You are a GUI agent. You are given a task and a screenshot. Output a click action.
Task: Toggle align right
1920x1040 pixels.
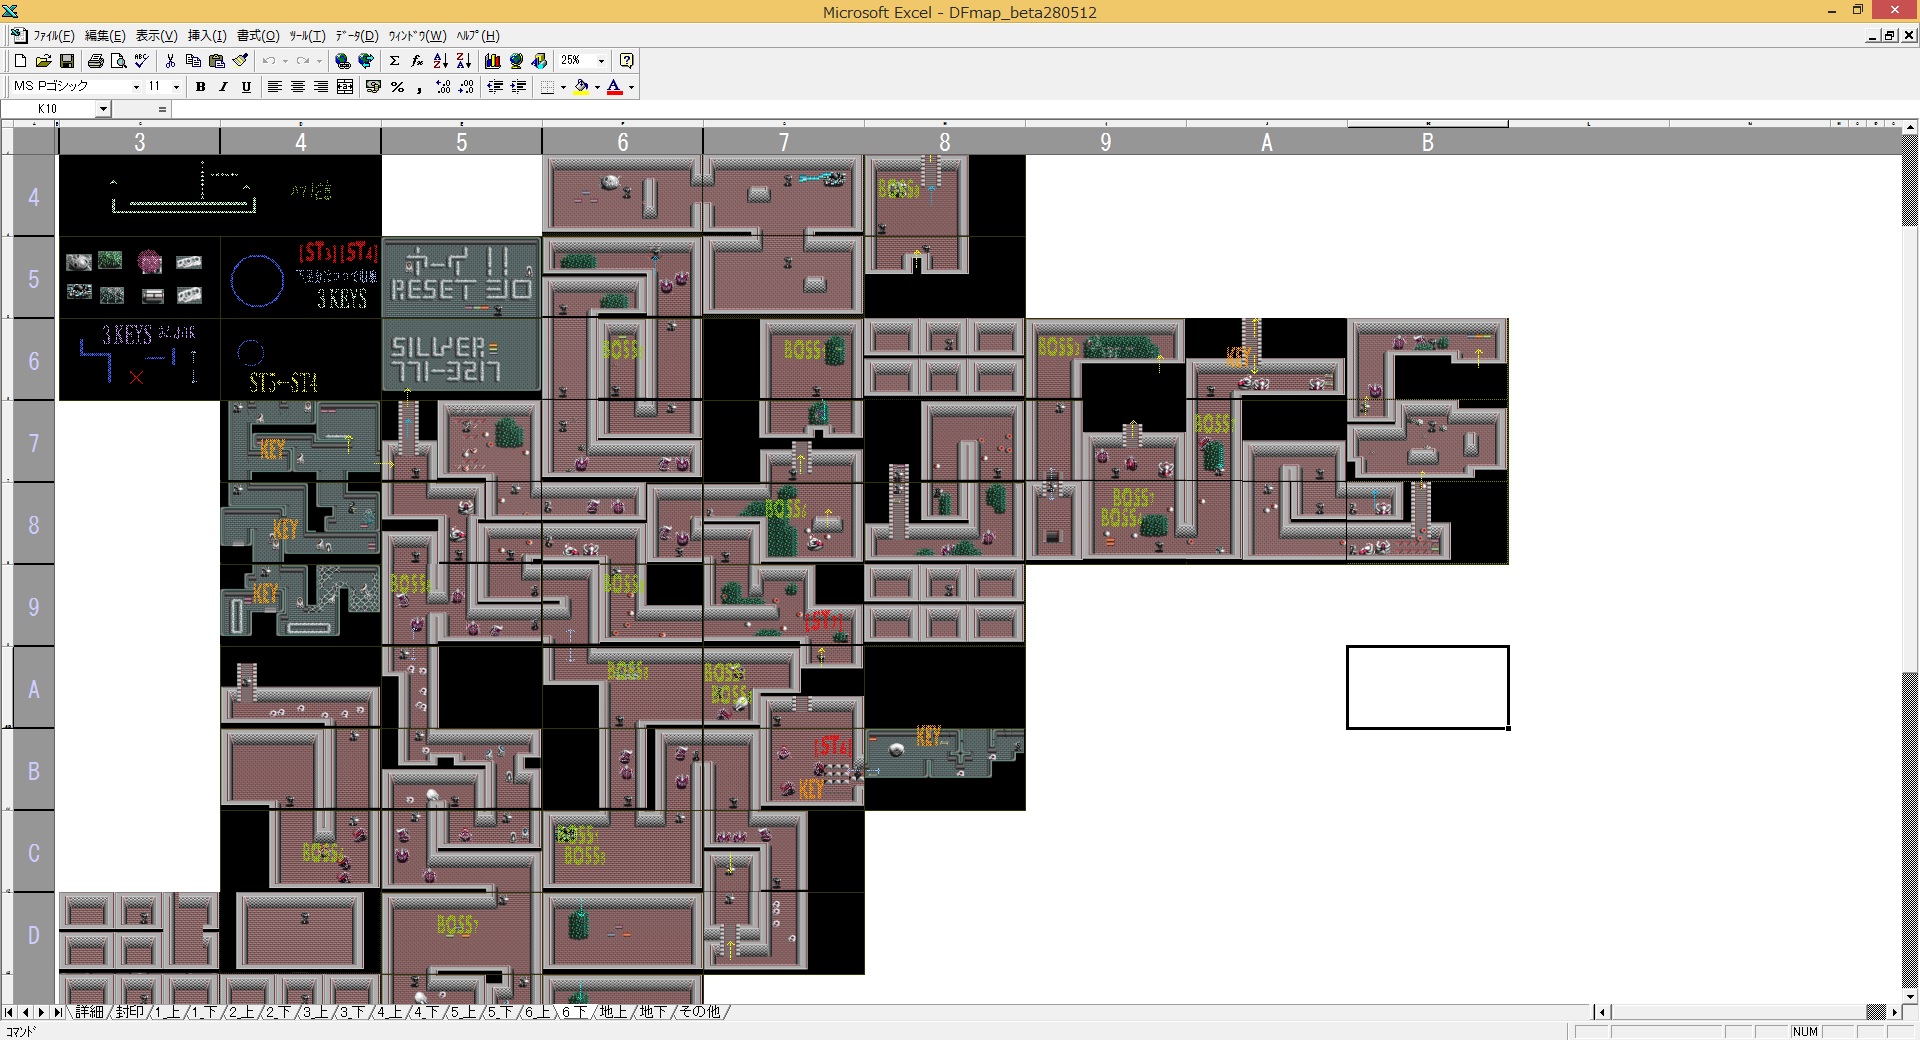click(x=320, y=87)
